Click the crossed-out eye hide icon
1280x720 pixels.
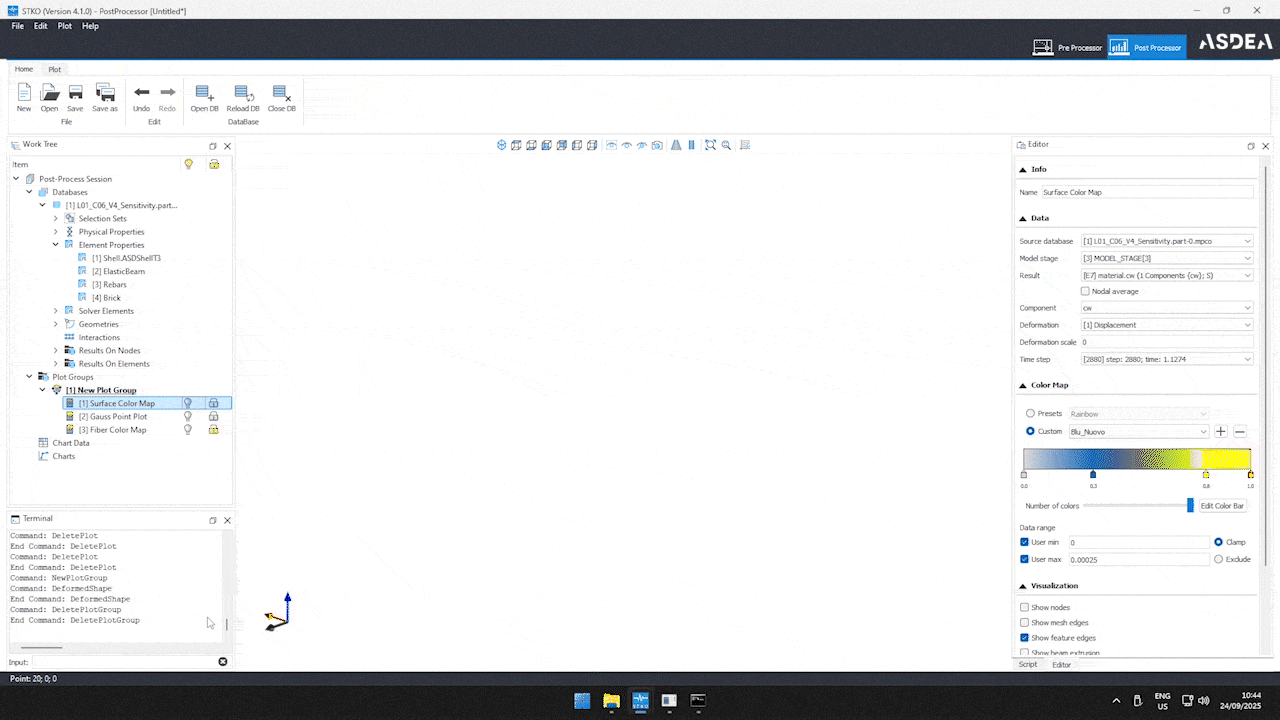(642, 145)
